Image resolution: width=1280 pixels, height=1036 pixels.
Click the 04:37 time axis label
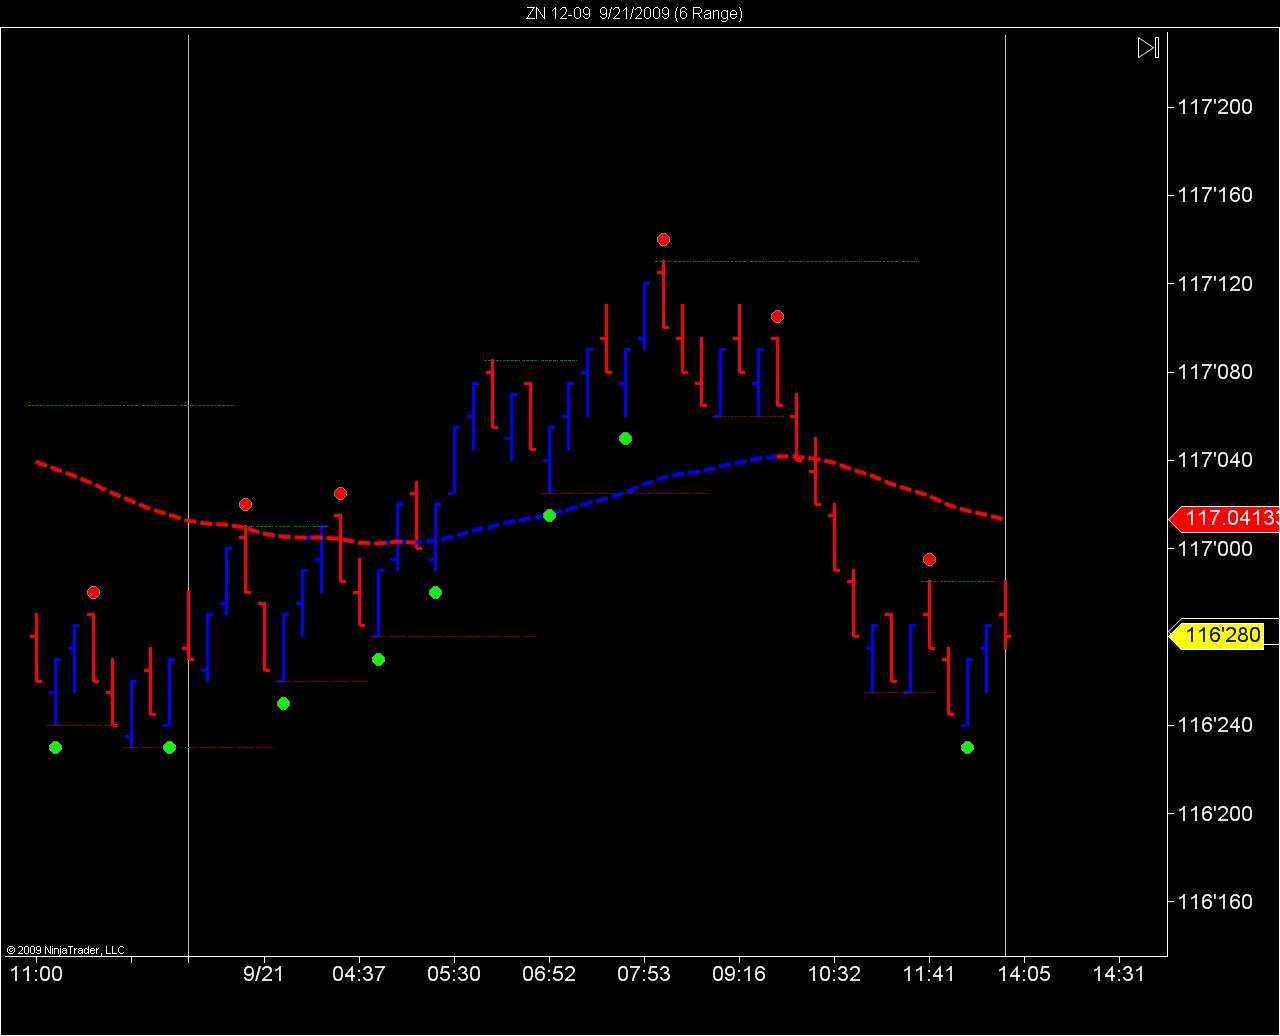pos(359,974)
